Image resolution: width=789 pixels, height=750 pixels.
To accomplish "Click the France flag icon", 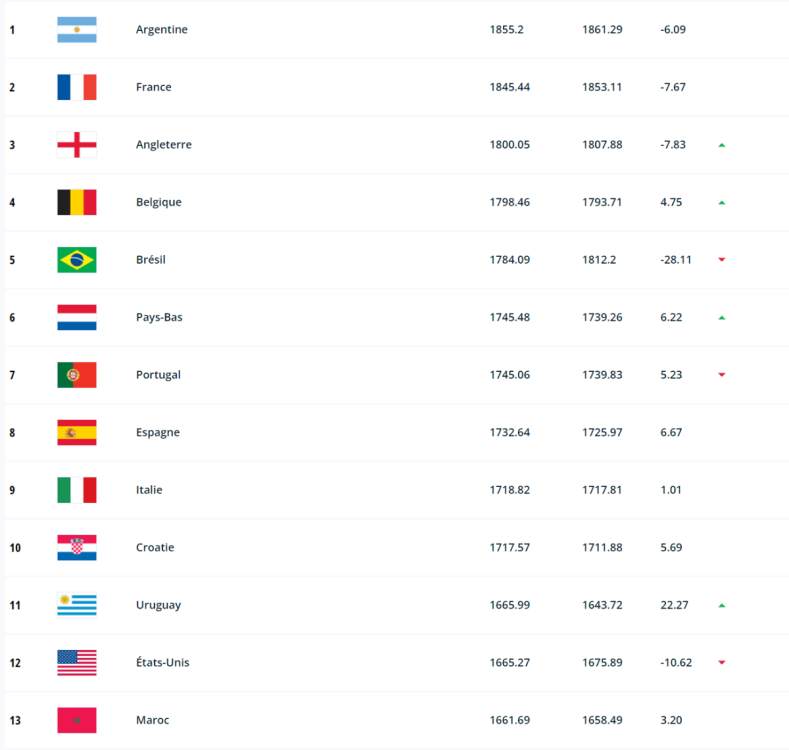I will click(x=77, y=87).
